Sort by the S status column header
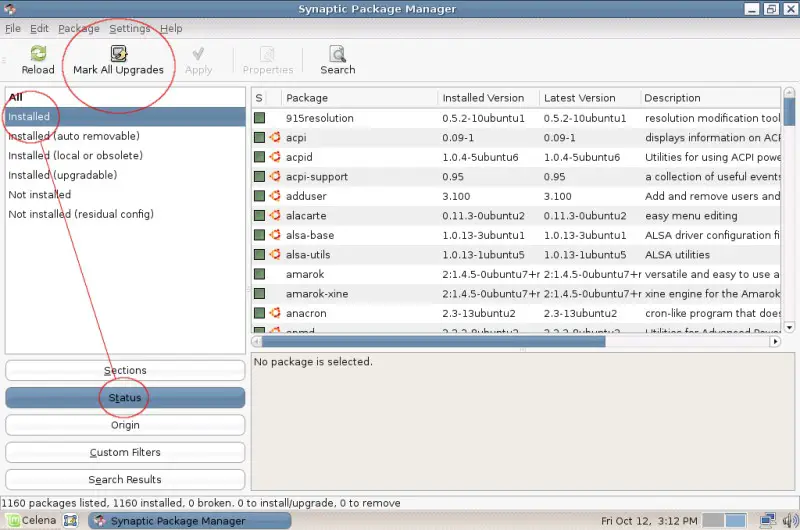800x530 pixels. point(259,97)
